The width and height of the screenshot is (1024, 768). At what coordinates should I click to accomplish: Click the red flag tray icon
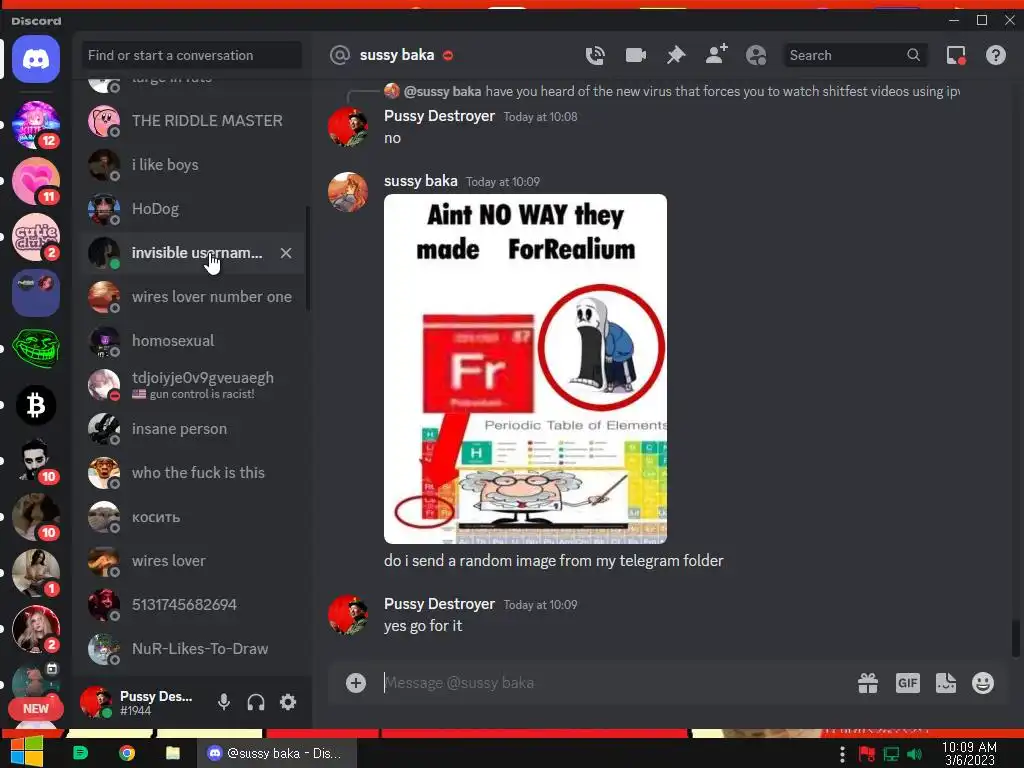point(867,754)
